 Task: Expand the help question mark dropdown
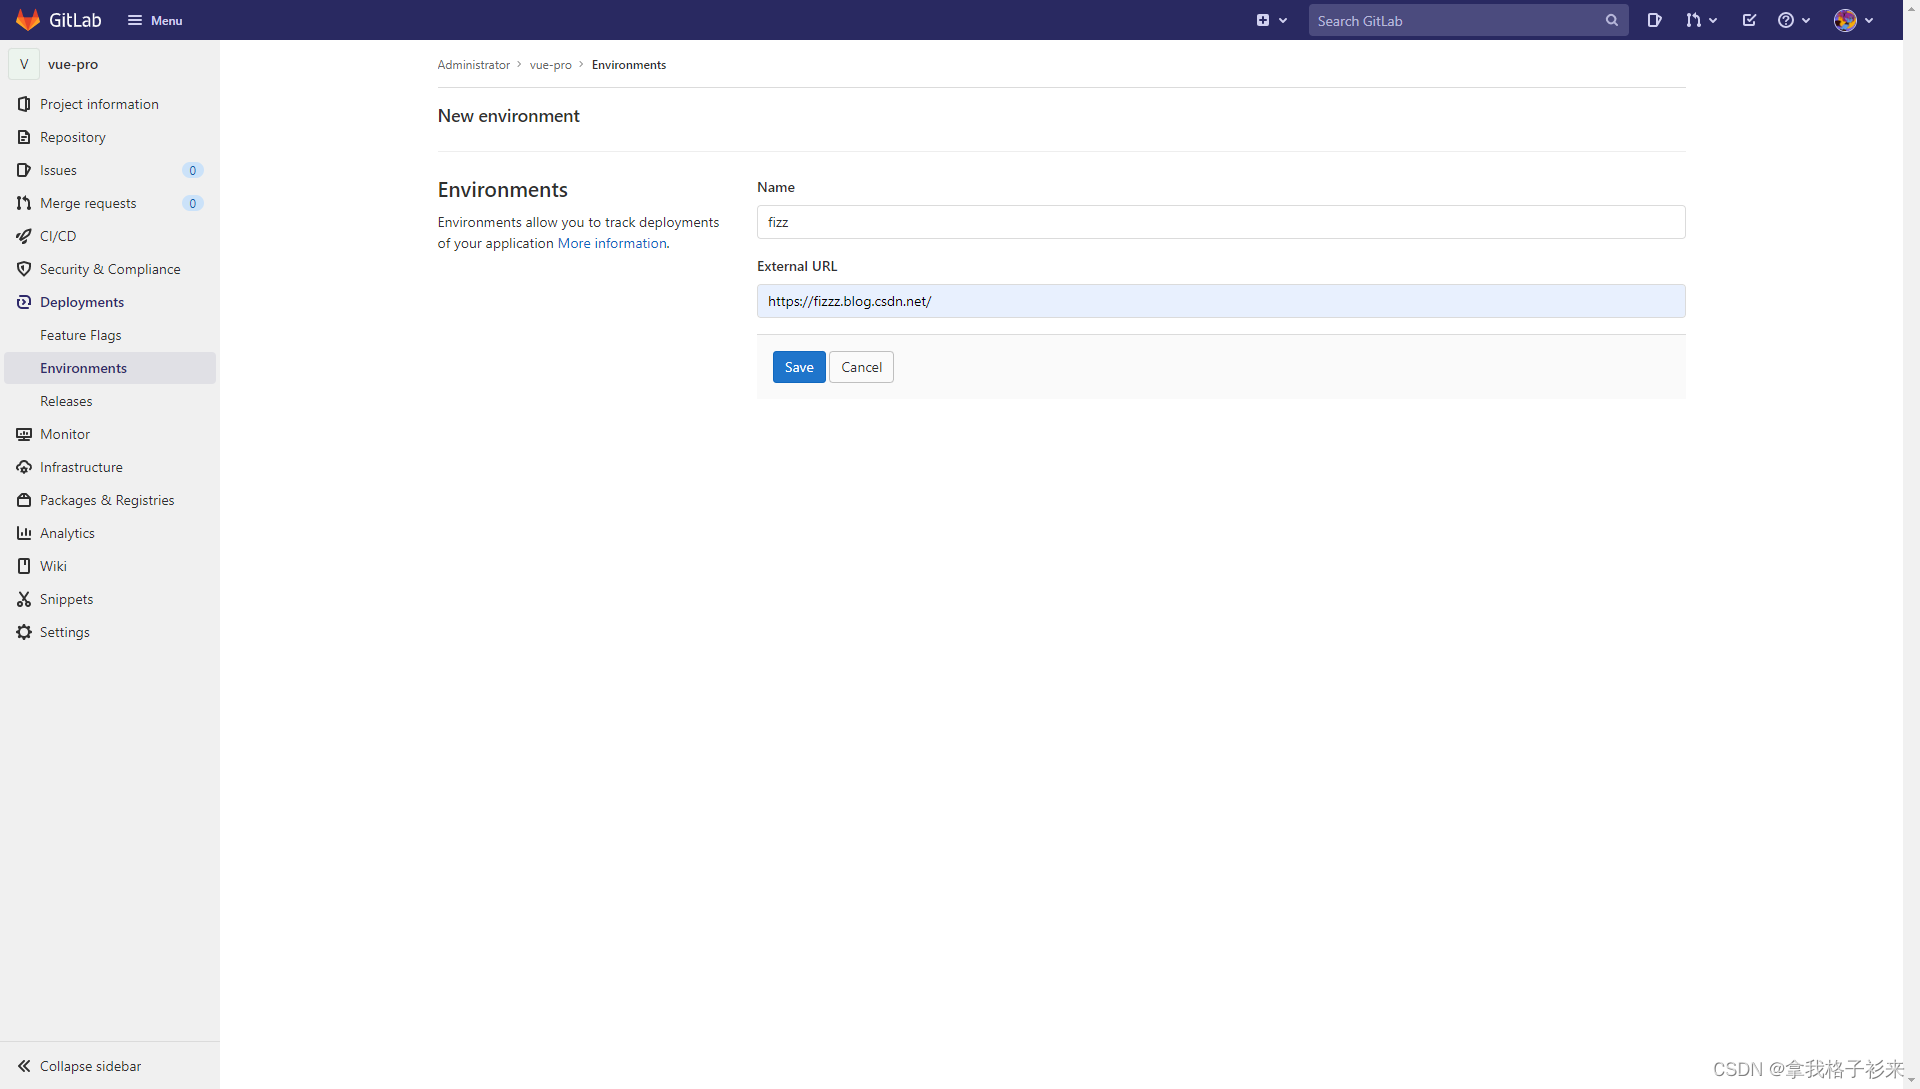tap(1794, 20)
